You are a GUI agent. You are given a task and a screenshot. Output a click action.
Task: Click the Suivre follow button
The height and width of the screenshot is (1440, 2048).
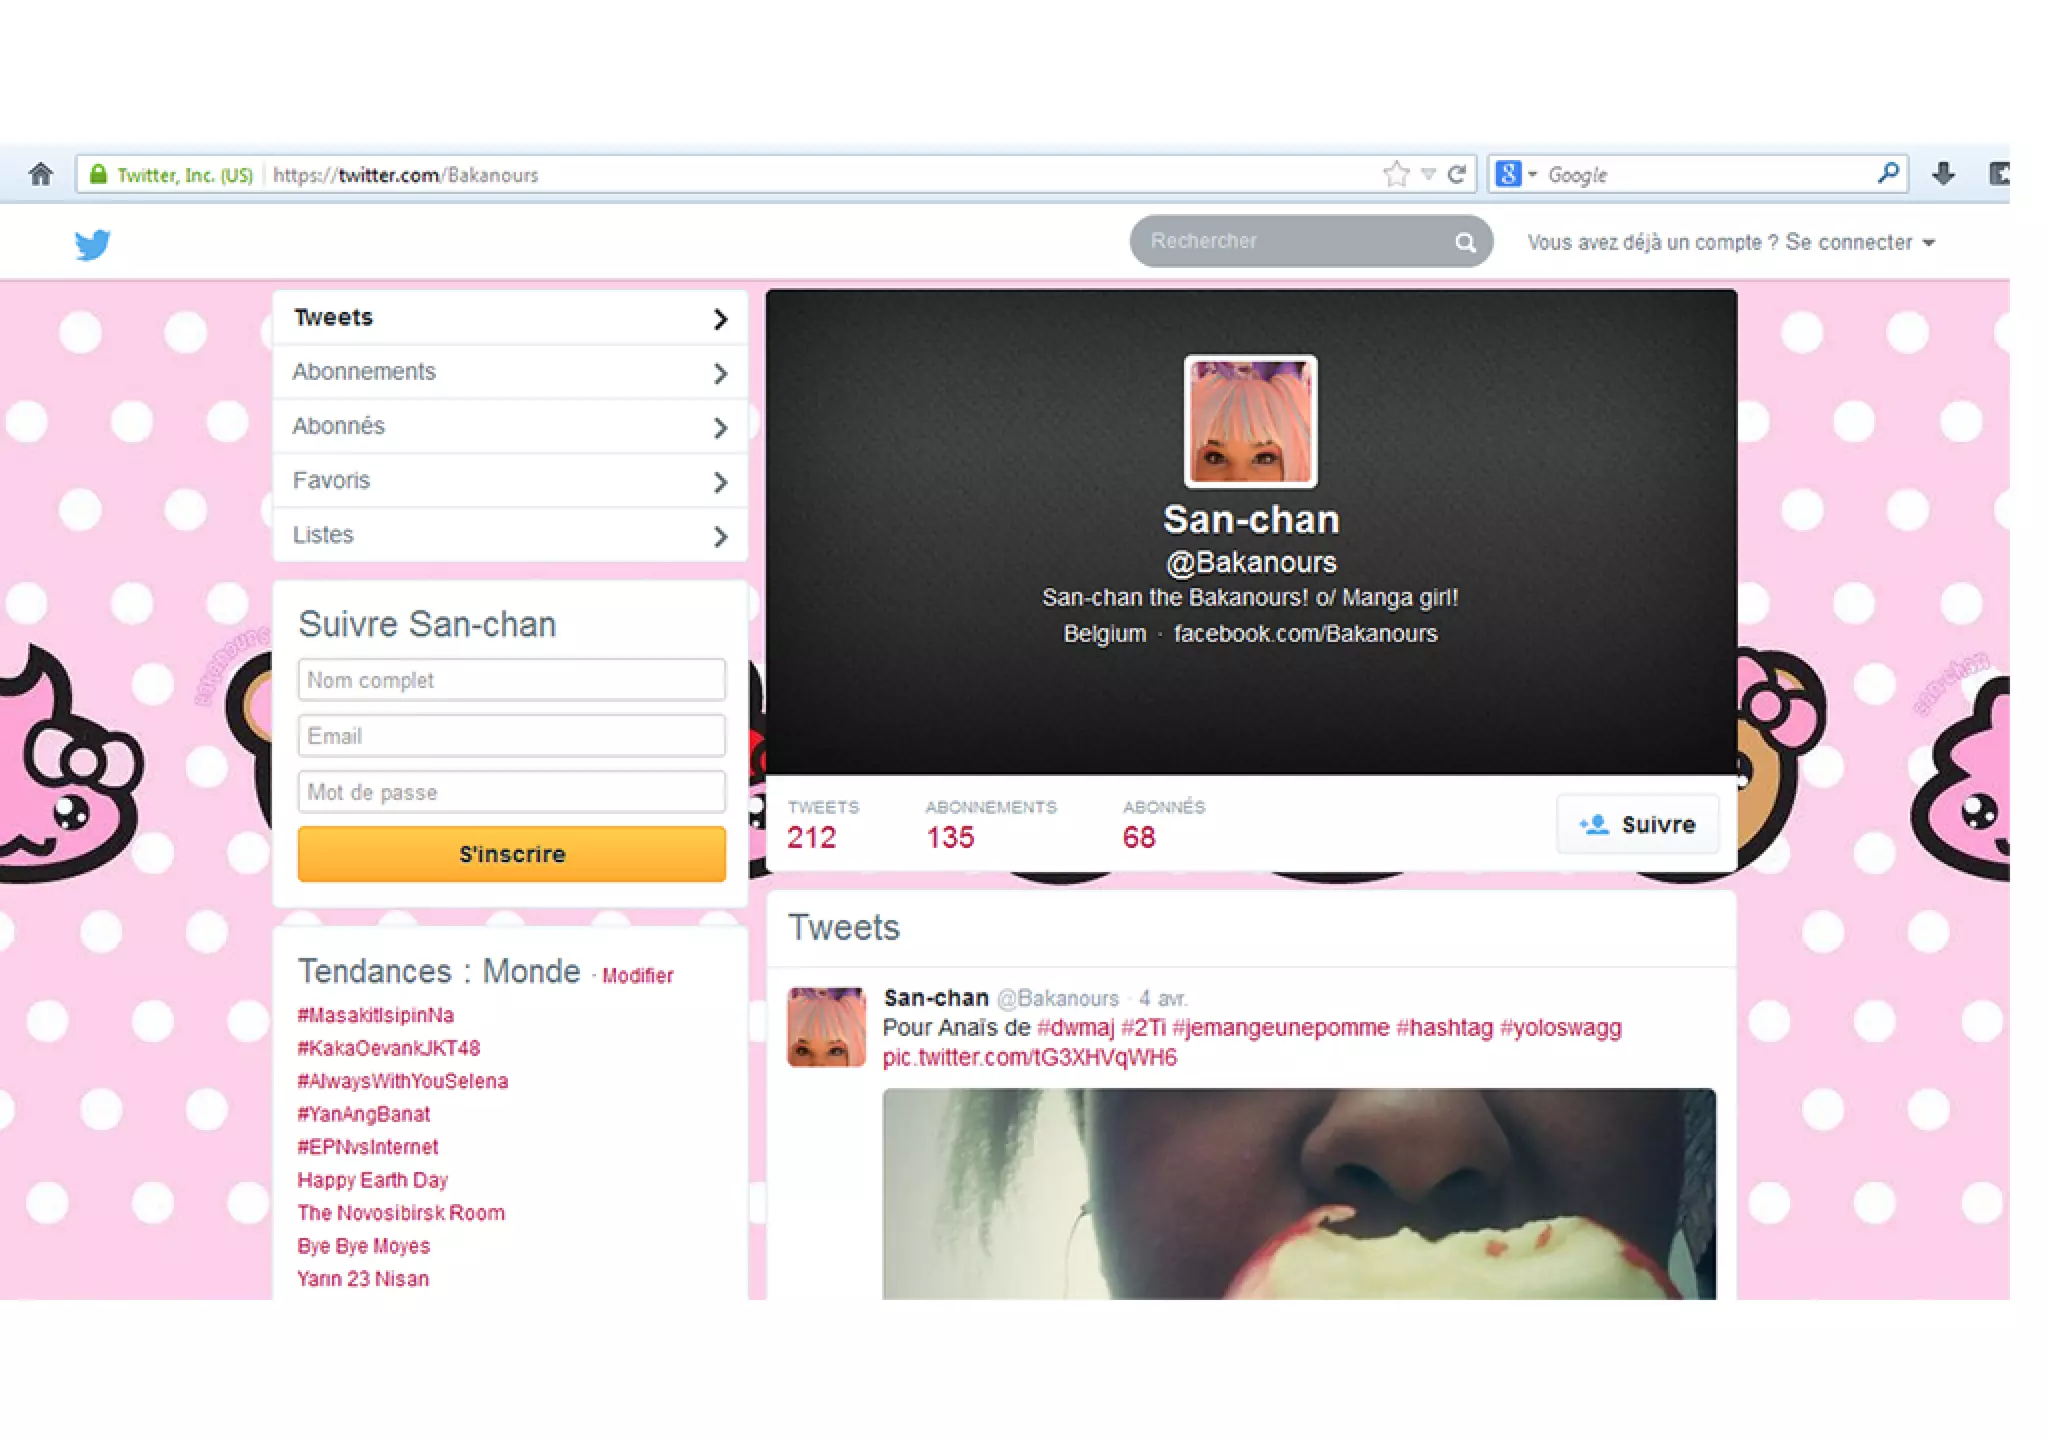[x=1637, y=824]
